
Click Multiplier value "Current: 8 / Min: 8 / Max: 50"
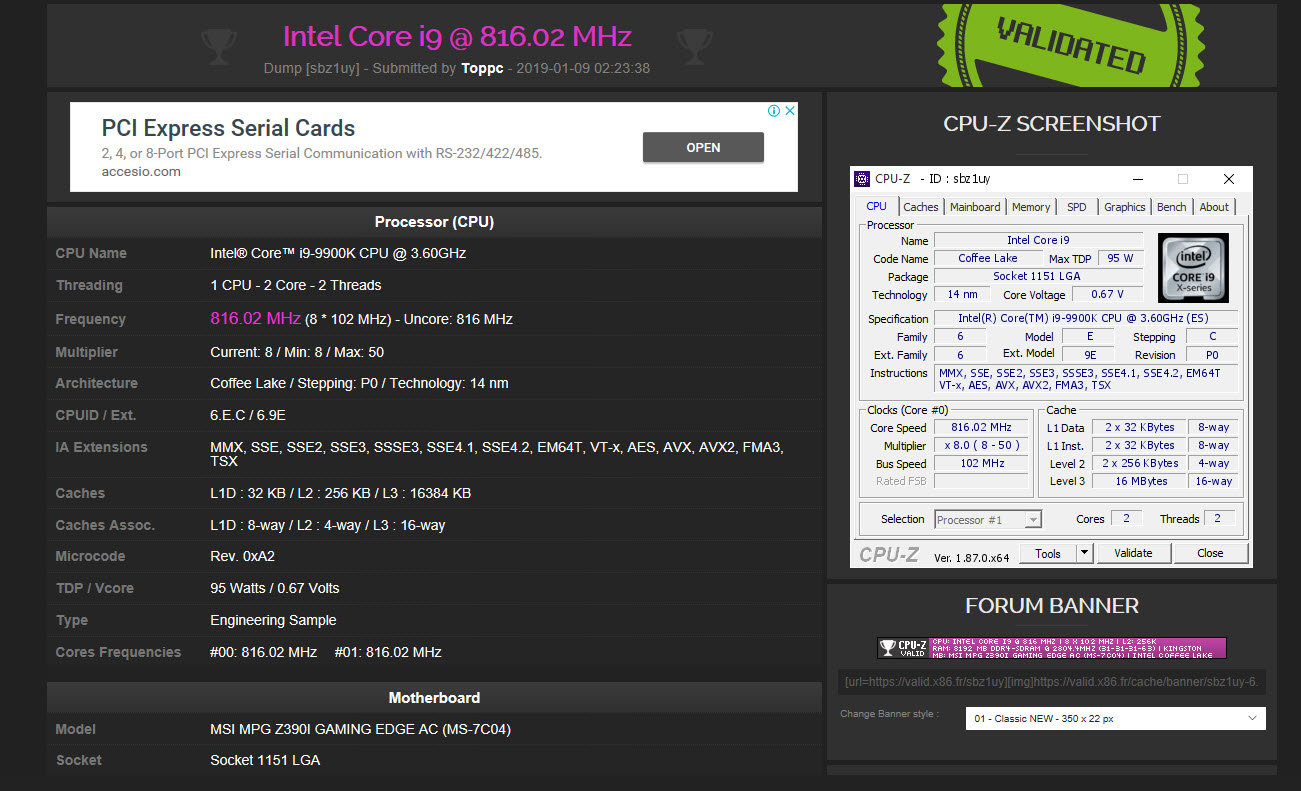coord(297,352)
